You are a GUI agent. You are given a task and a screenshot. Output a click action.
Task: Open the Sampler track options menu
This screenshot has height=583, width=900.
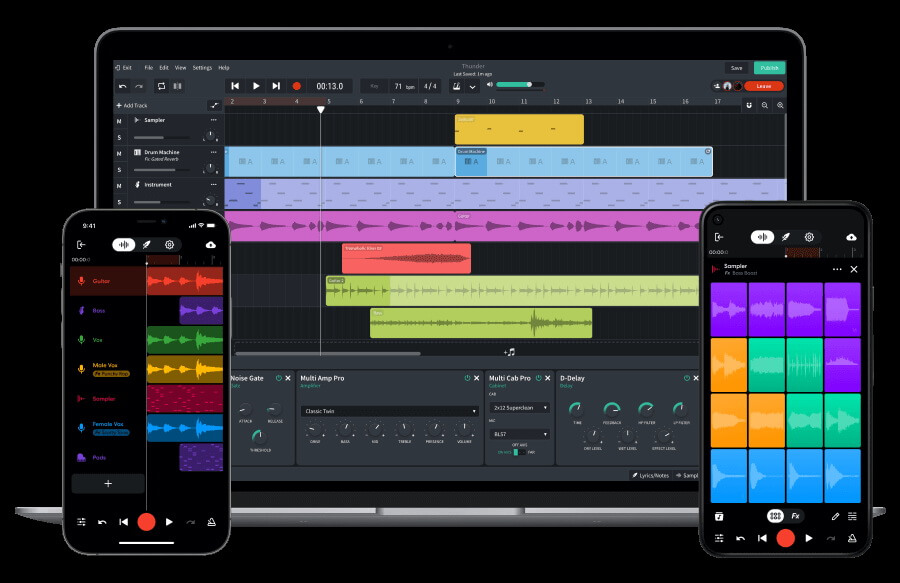point(214,120)
